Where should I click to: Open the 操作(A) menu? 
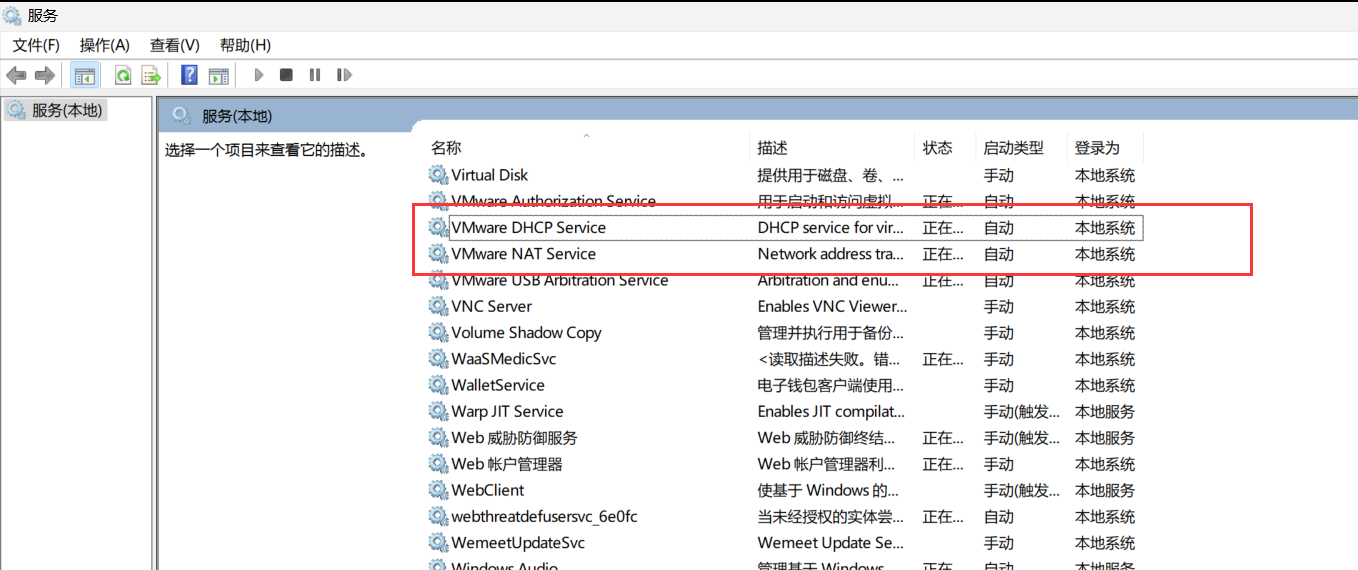coord(105,45)
